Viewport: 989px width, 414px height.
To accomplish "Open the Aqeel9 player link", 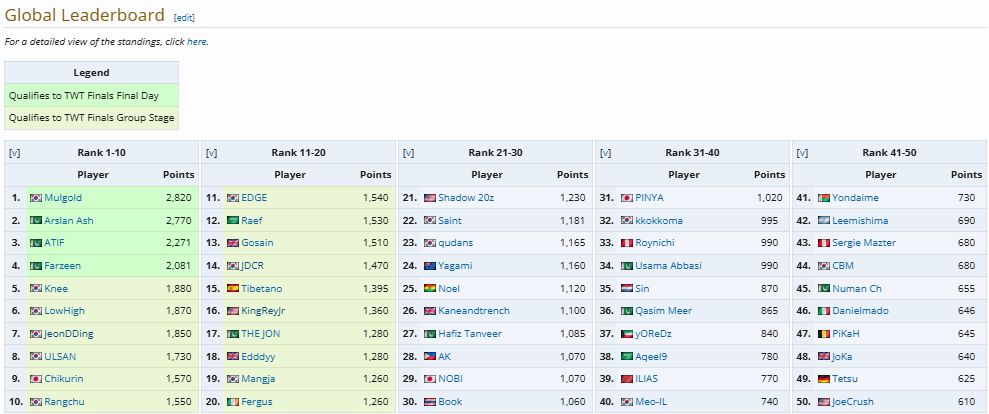I will (x=652, y=357).
